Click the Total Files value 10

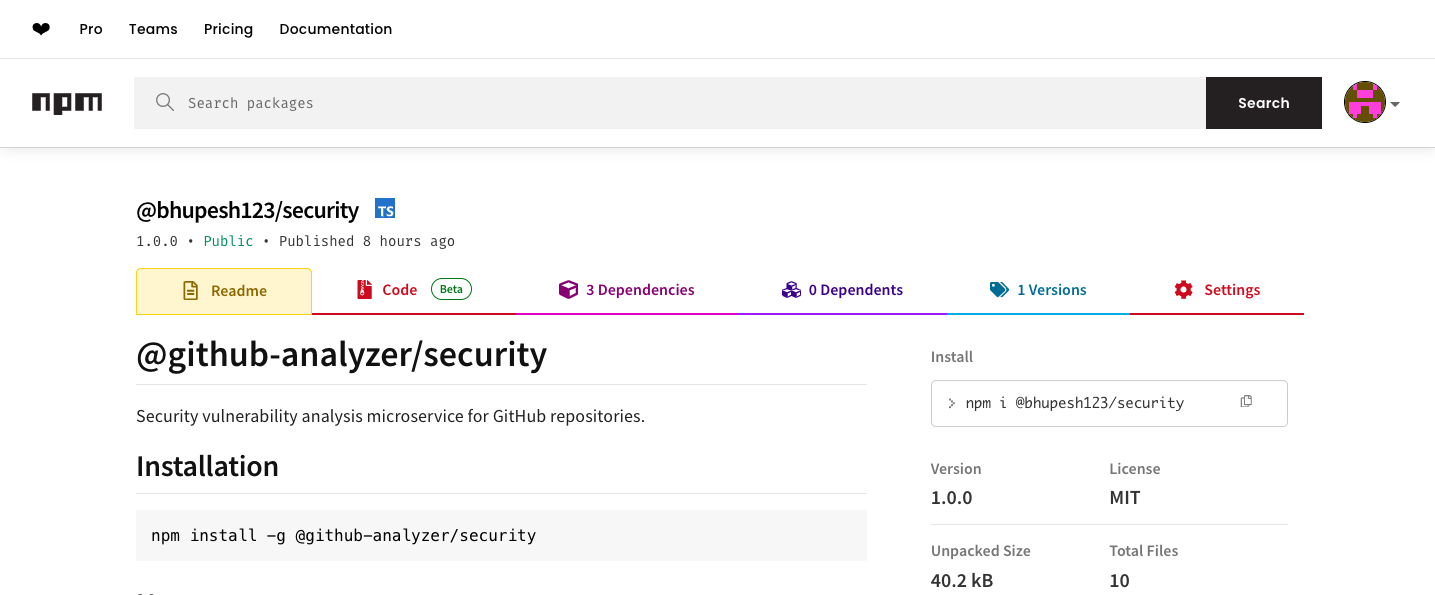(x=1119, y=580)
